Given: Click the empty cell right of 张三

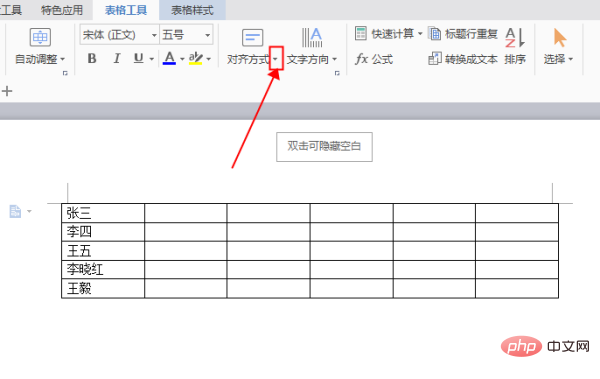Looking at the screenshot, I should pyautogui.click(x=186, y=213).
